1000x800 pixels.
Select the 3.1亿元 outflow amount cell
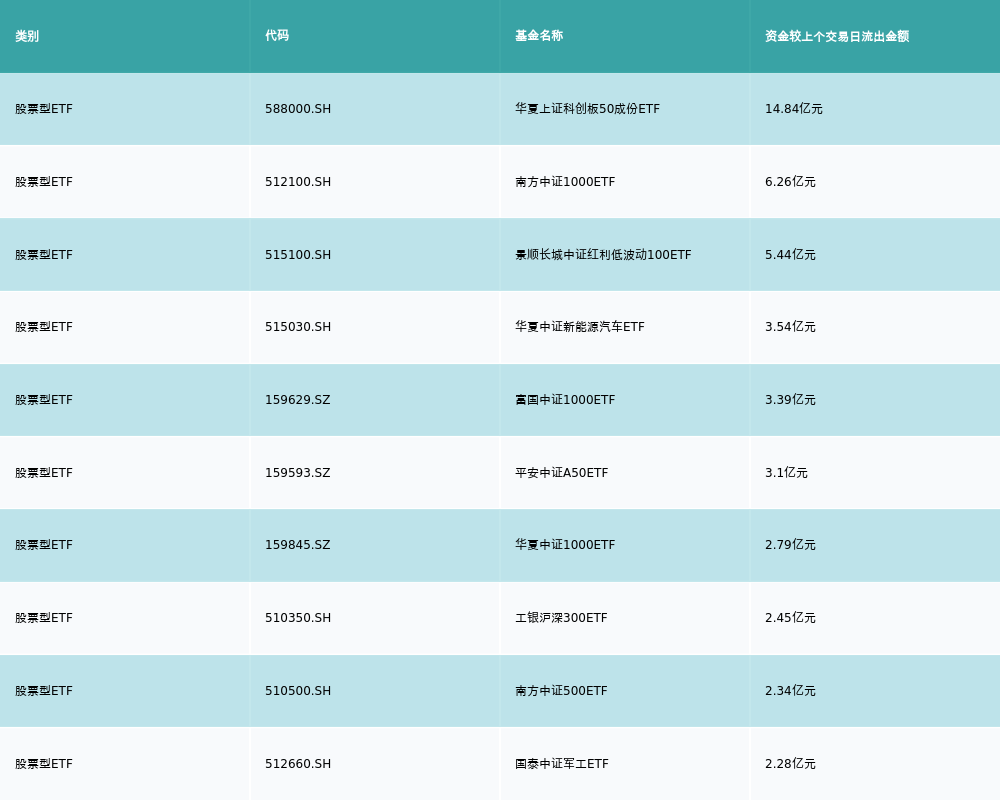(786, 473)
